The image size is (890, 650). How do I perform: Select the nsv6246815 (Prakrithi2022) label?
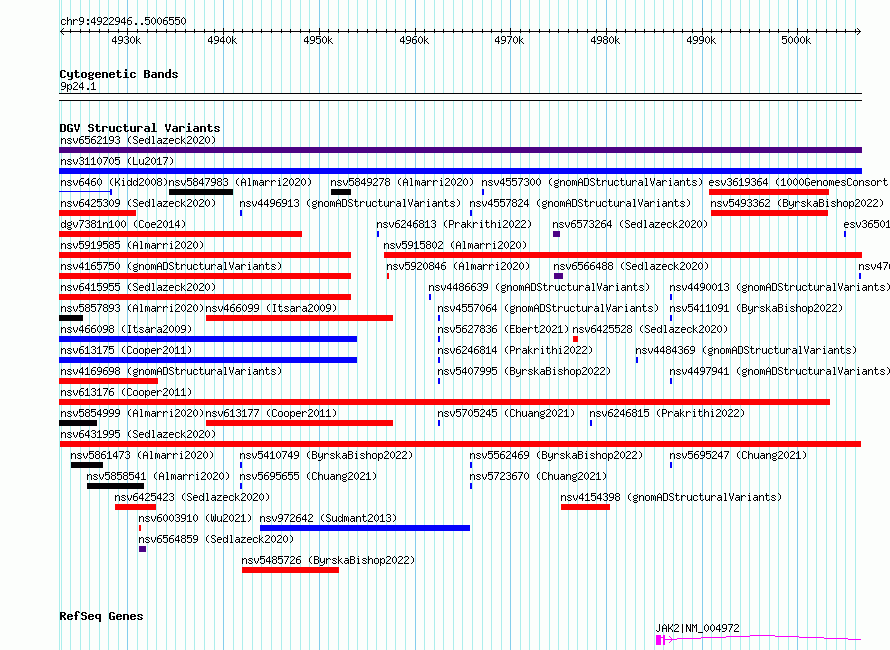coord(667,413)
